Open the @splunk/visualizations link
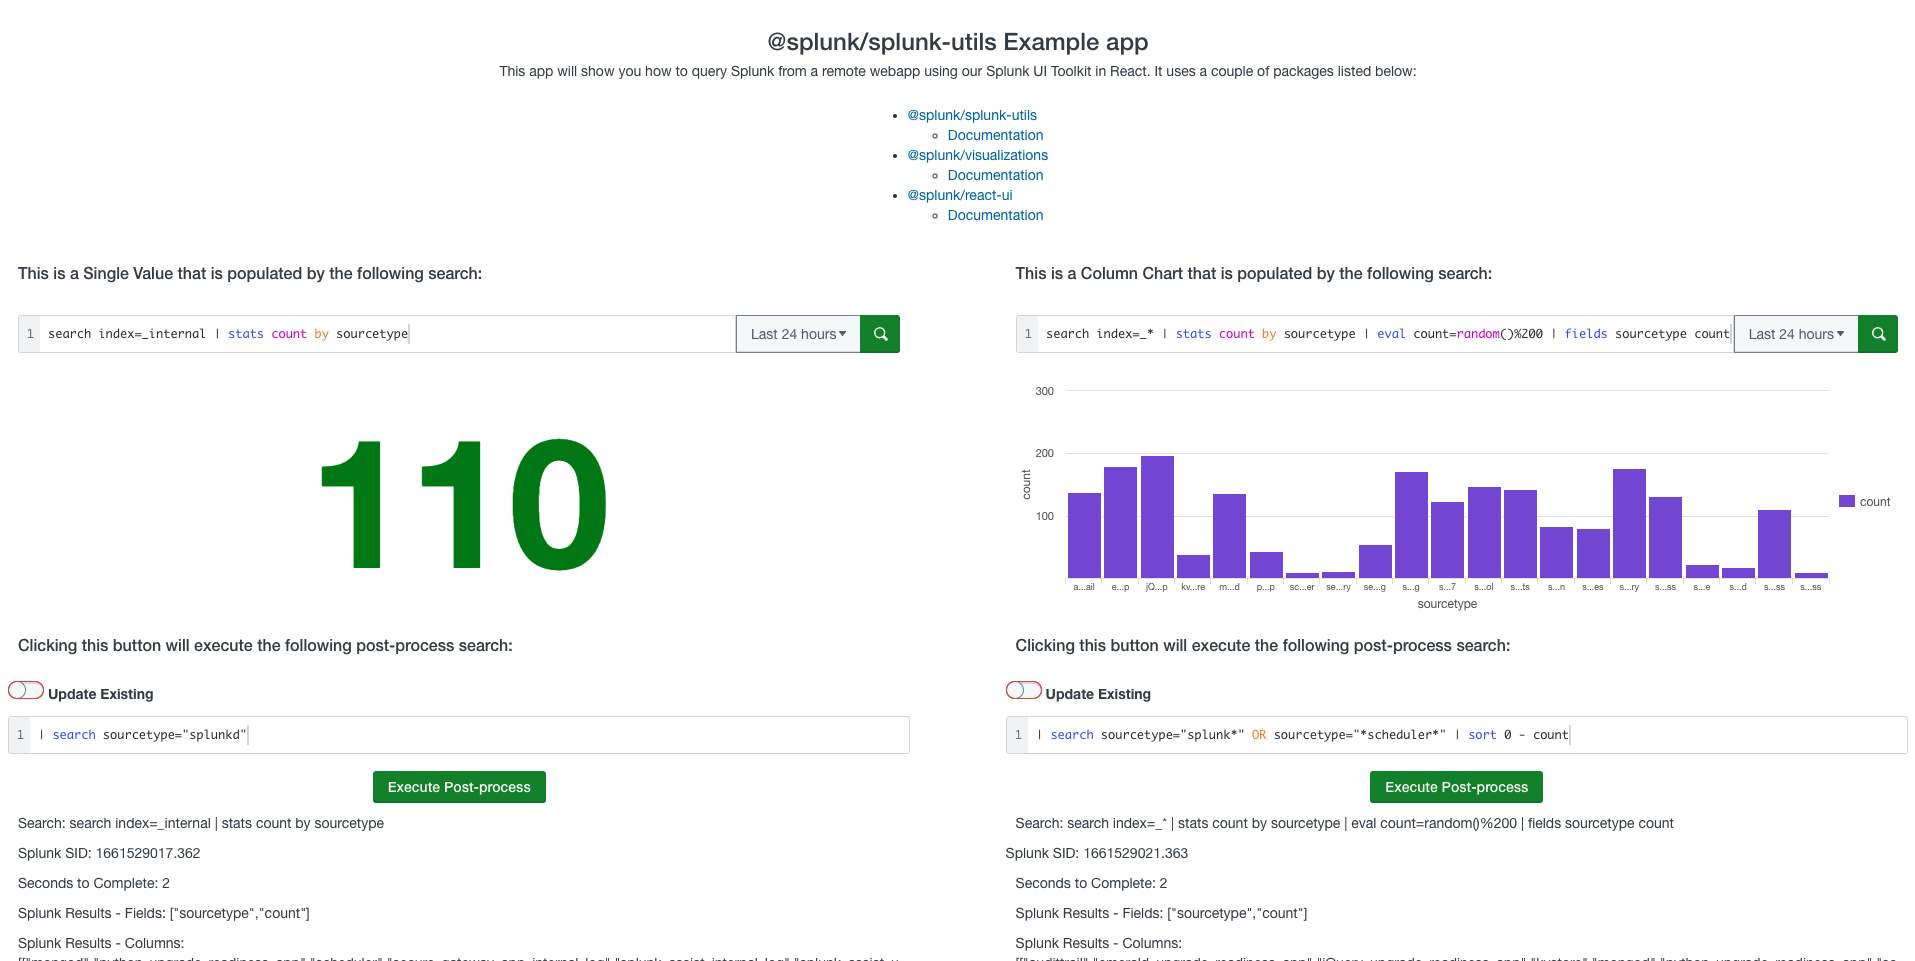 [977, 155]
